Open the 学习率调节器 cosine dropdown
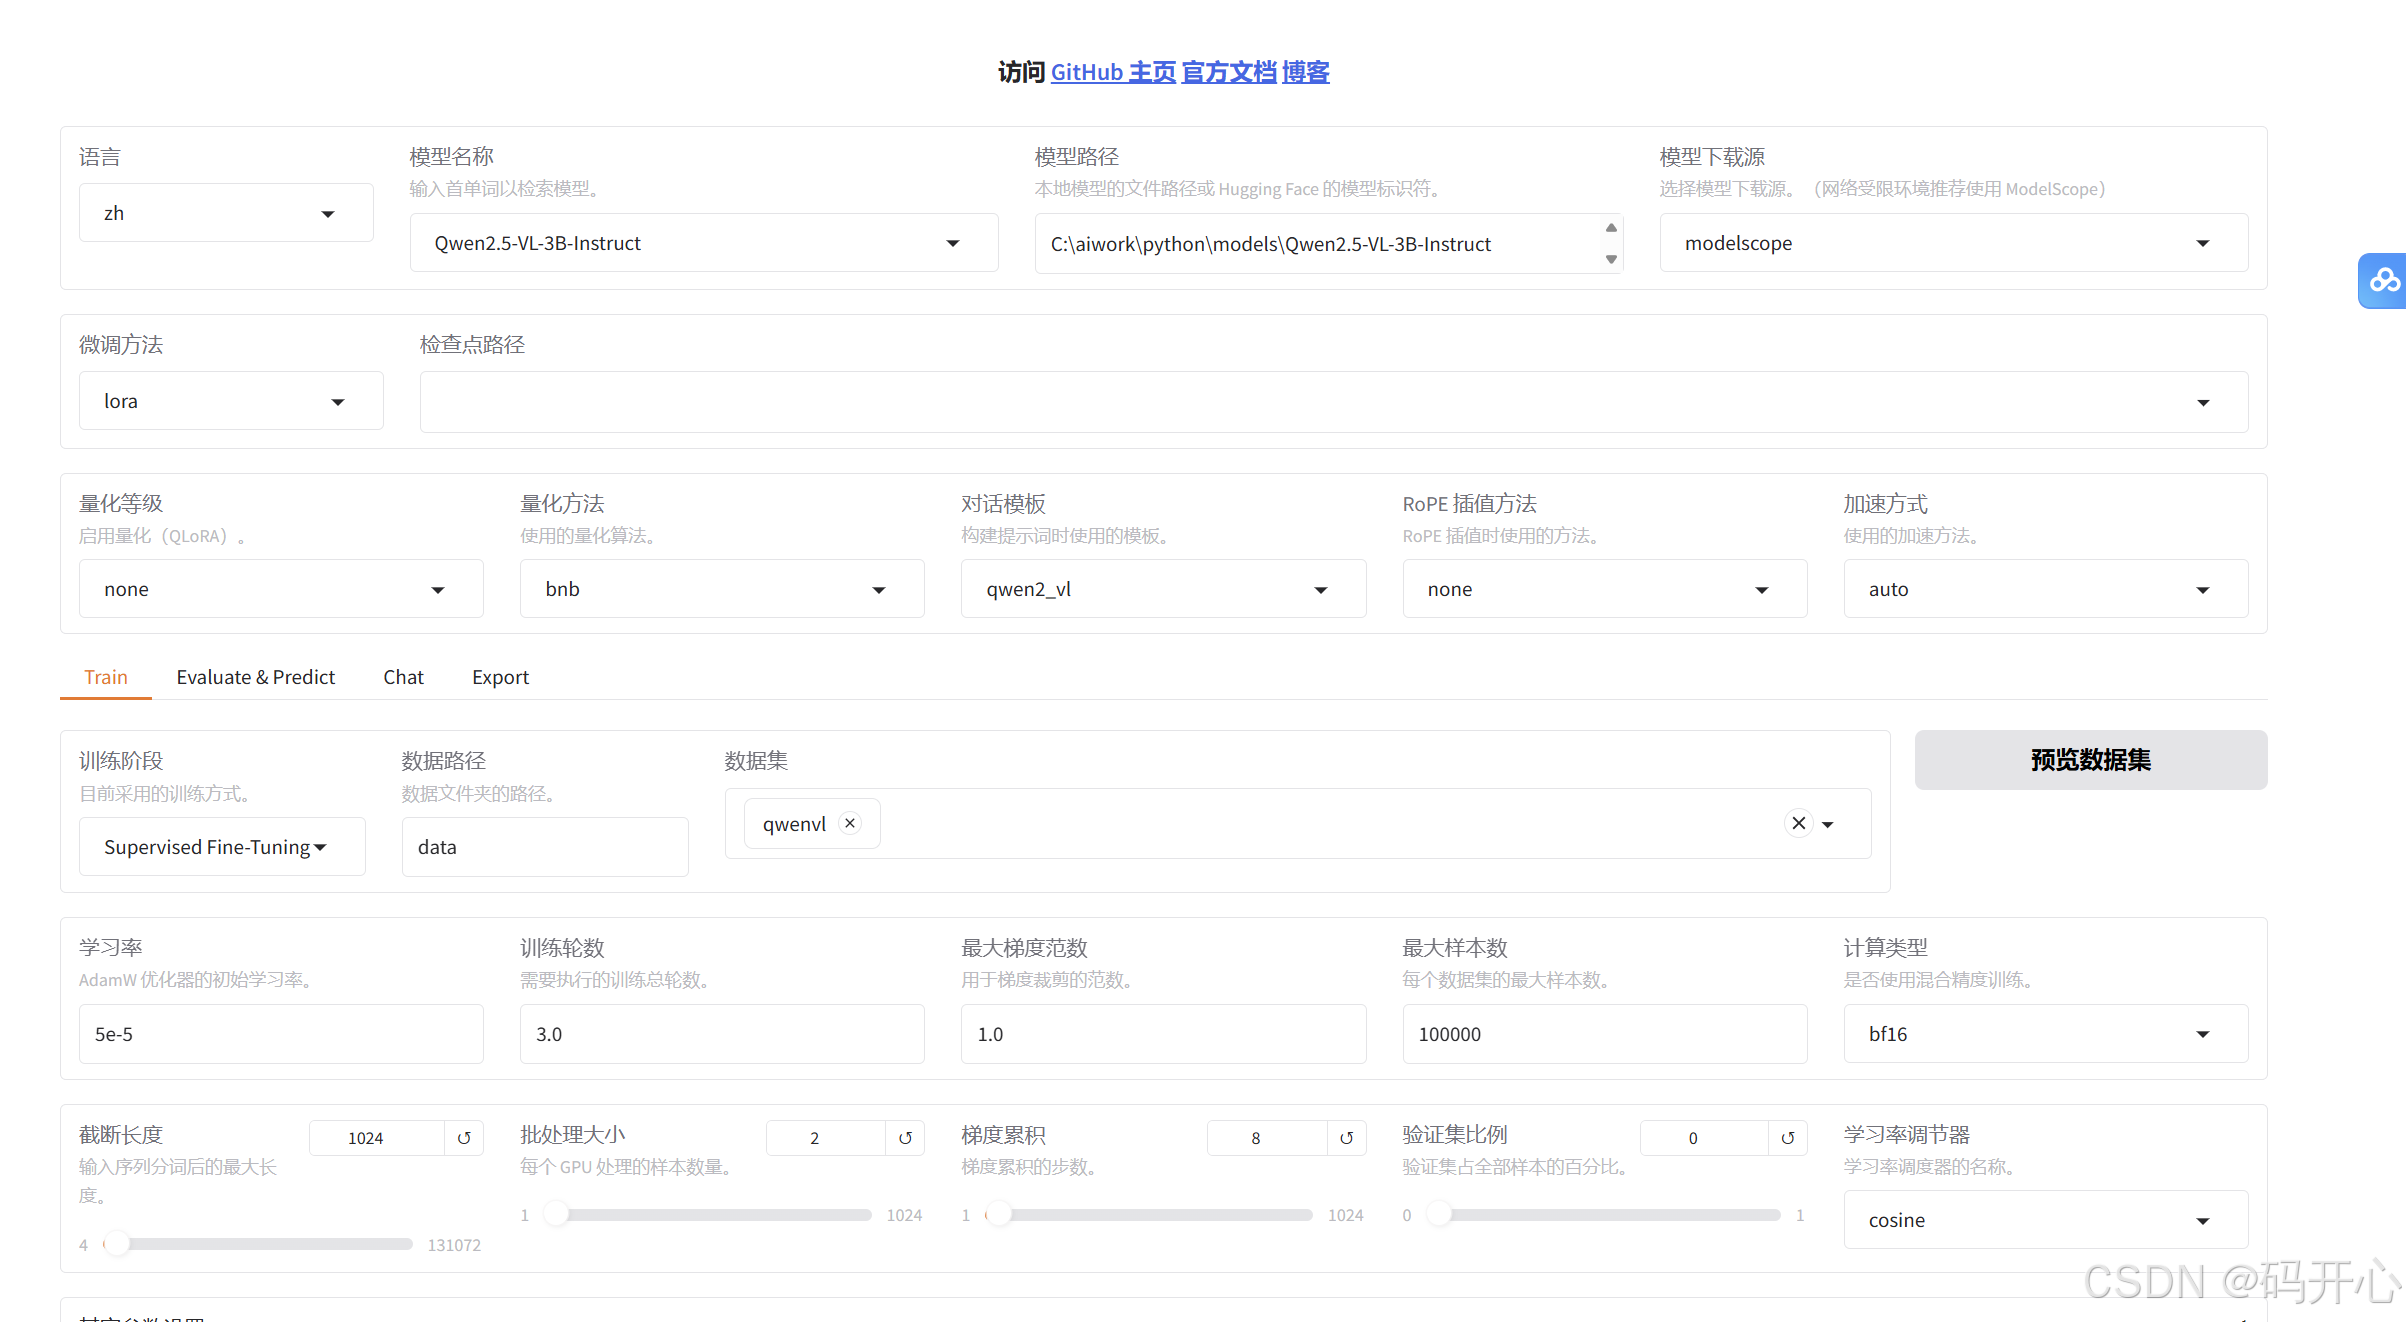This screenshot has width=2406, height=1322. pyautogui.click(x=2045, y=1220)
